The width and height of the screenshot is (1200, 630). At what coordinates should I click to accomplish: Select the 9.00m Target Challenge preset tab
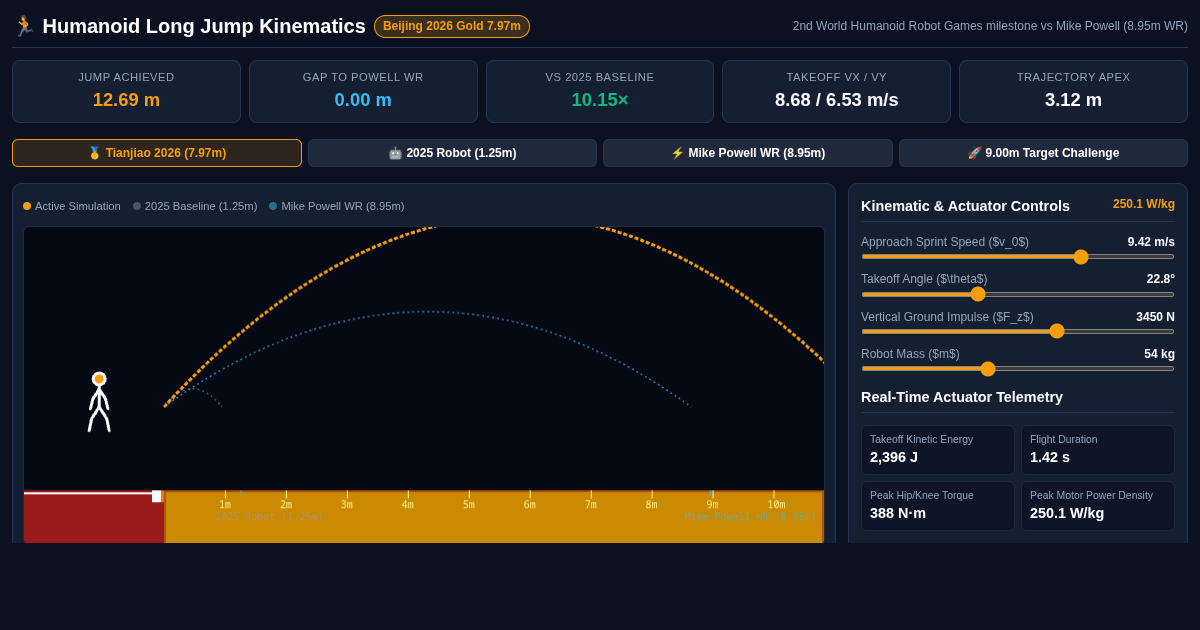coord(1043,153)
